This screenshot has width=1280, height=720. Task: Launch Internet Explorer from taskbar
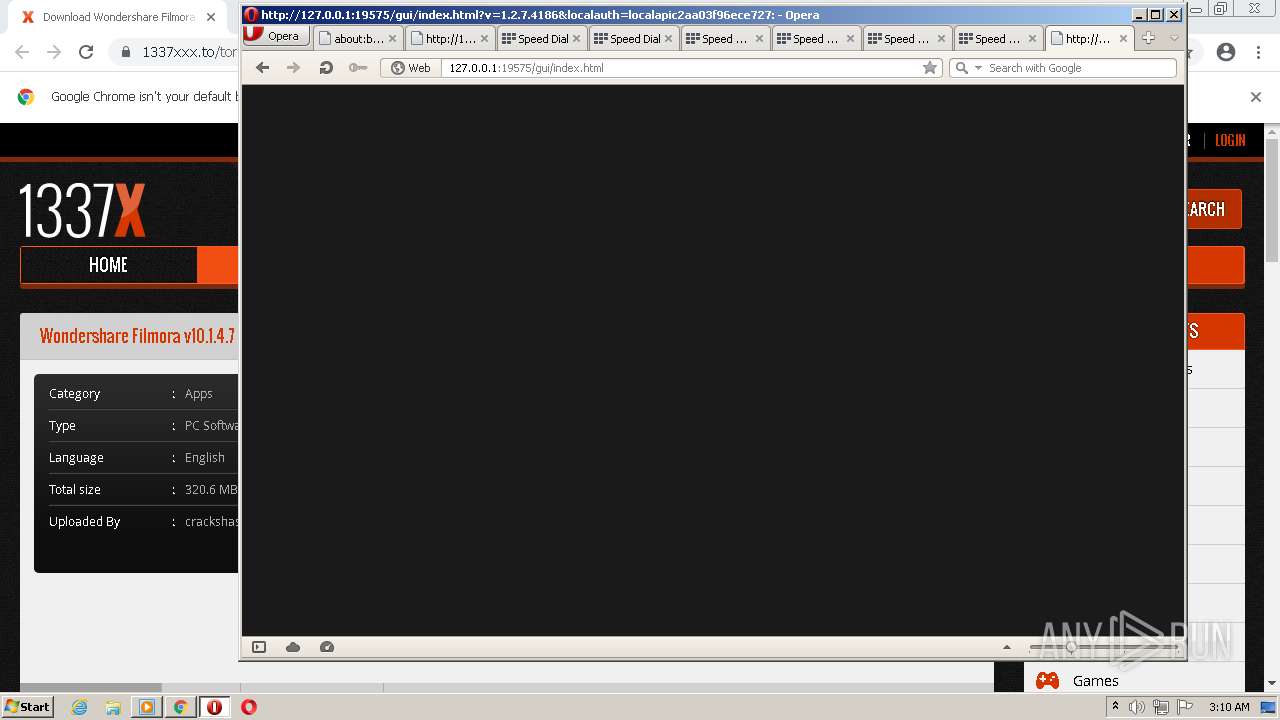80,707
